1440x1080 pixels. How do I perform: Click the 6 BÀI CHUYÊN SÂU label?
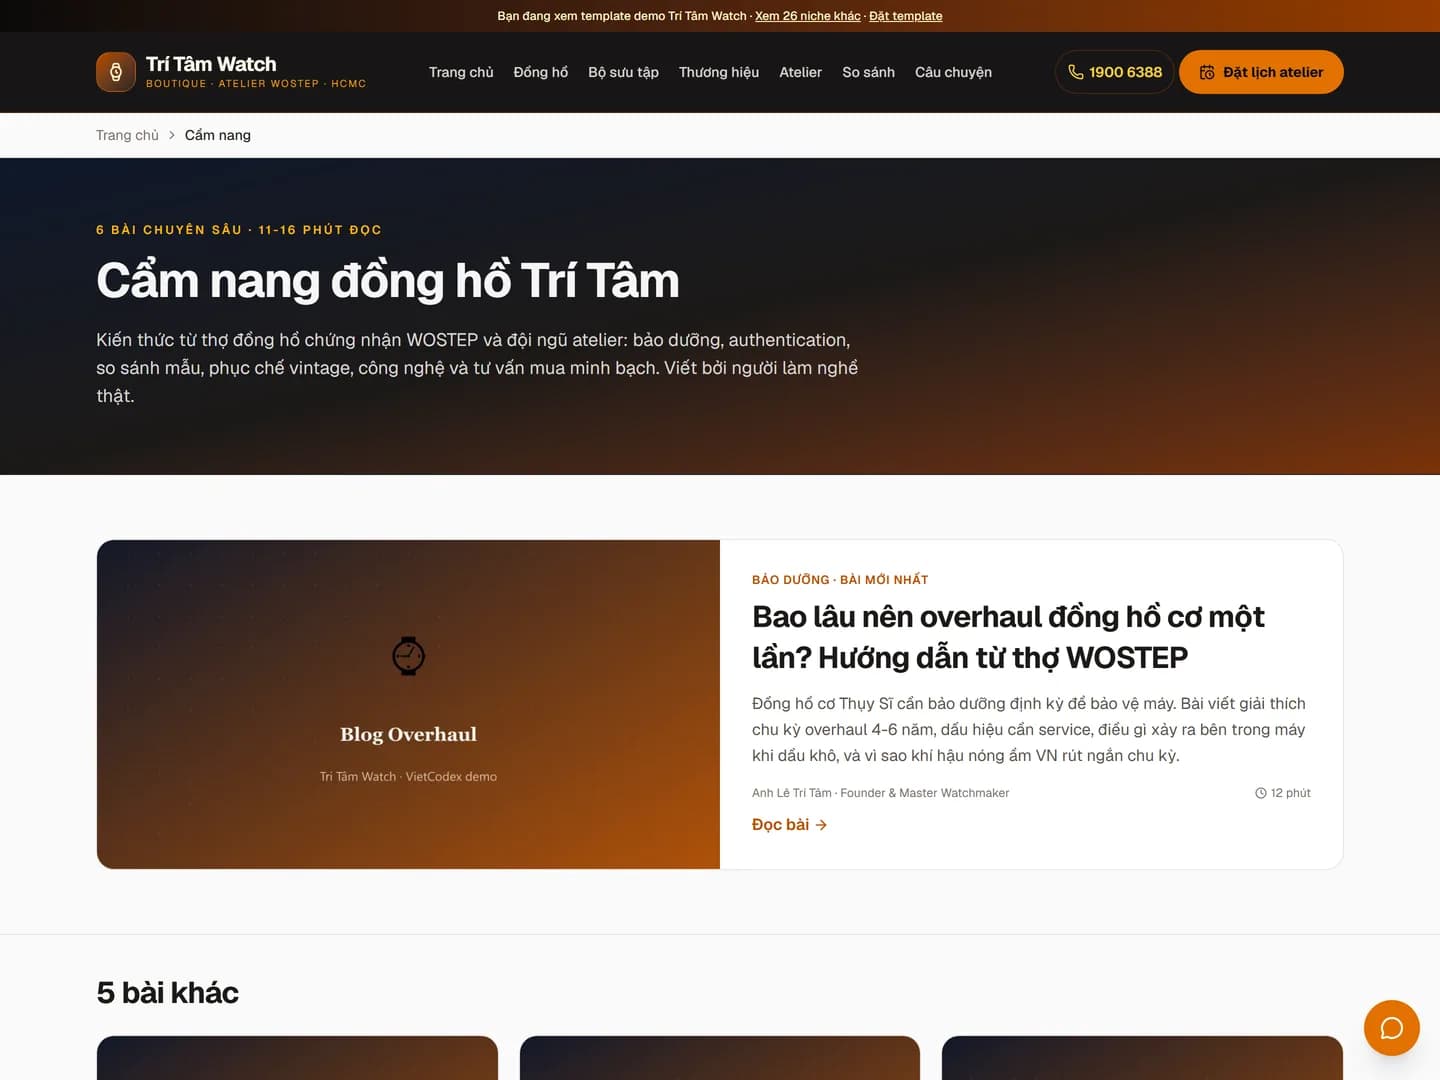[239, 230]
